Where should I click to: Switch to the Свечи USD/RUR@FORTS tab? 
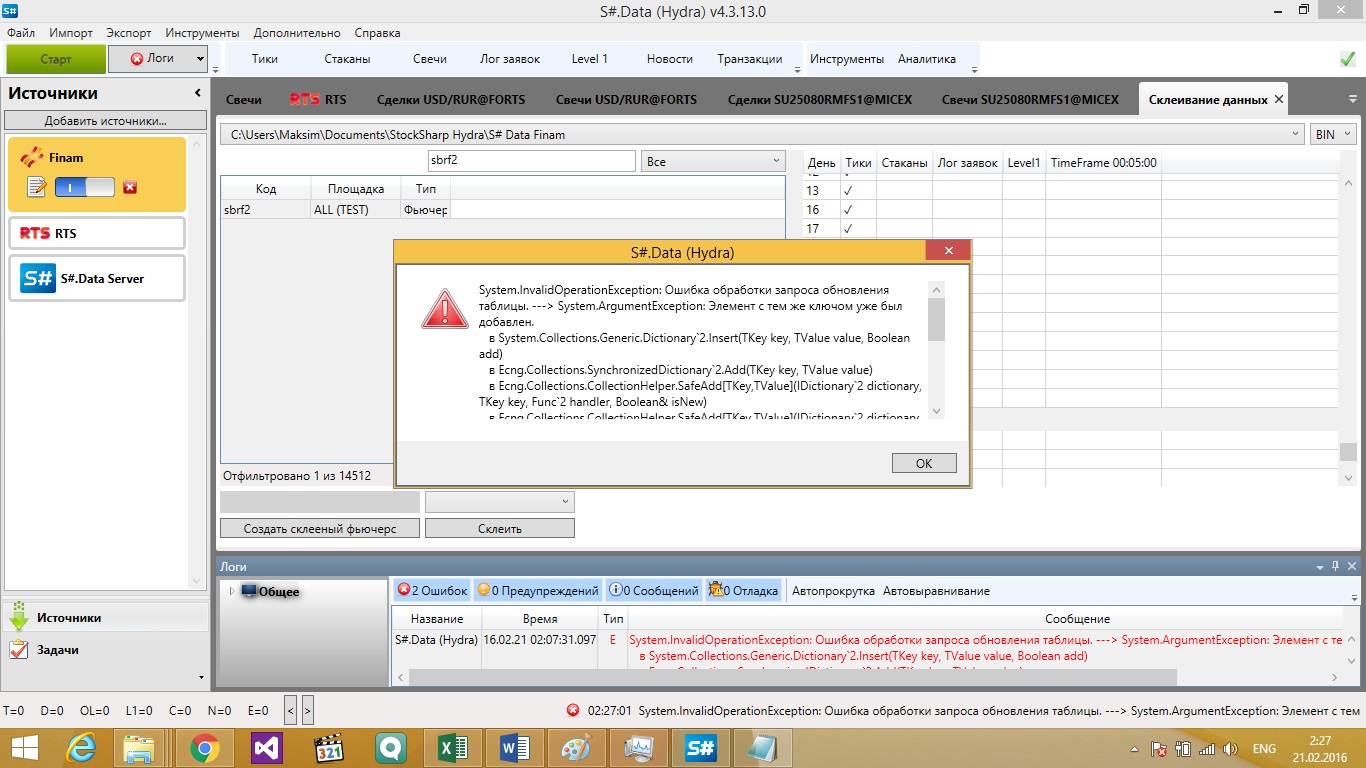click(x=626, y=100)
